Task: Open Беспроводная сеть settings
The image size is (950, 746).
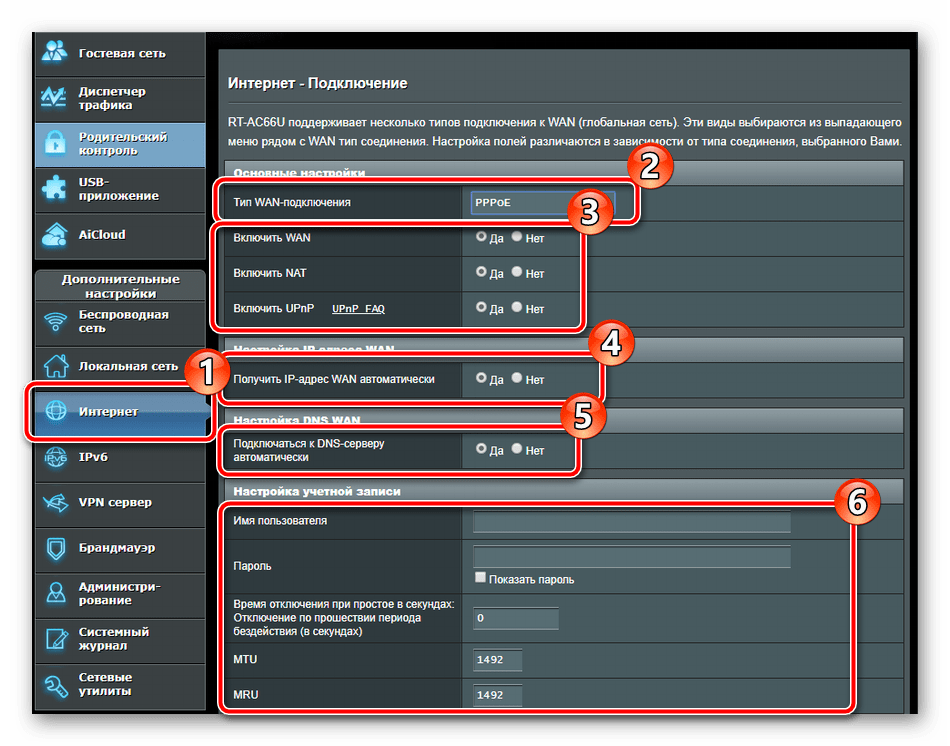Action: coord(121,322)
